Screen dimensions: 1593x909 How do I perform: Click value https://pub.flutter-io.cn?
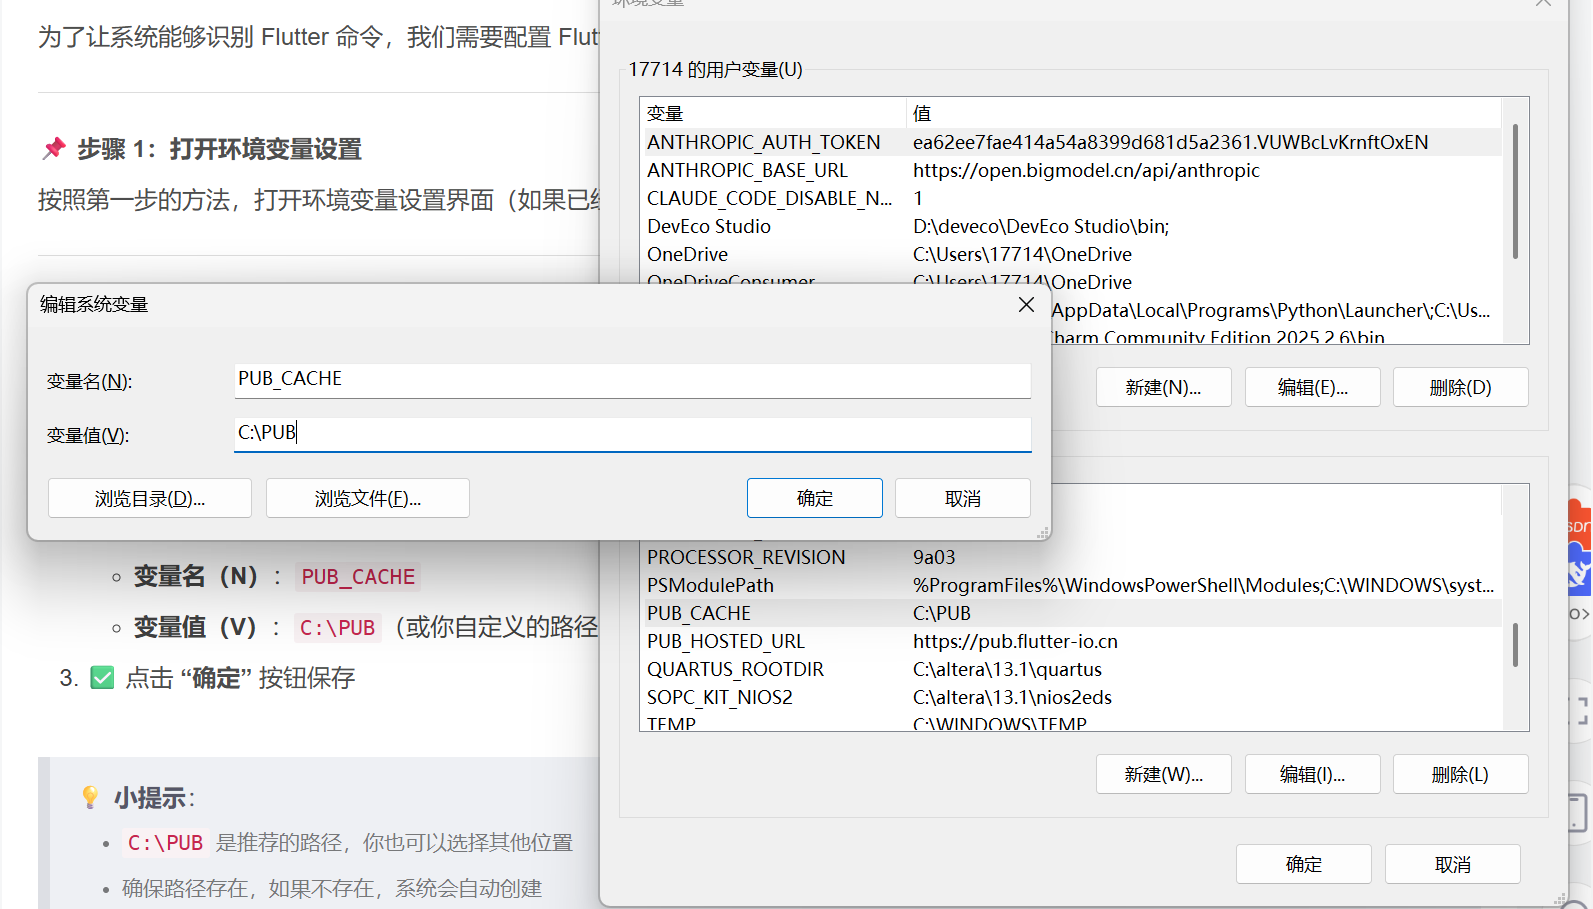1015,641
